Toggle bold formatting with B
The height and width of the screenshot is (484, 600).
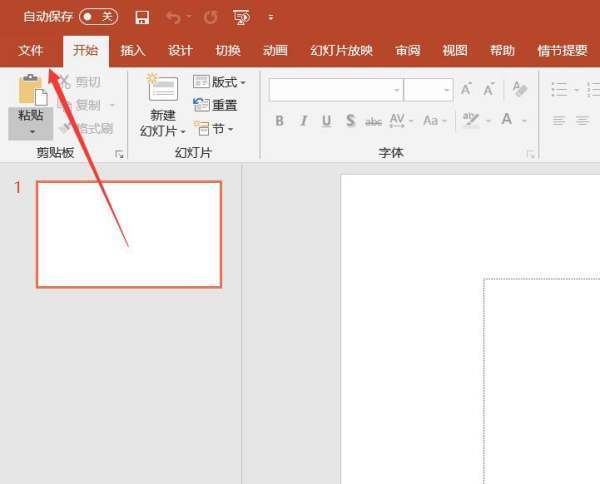[x=279, y=121]
